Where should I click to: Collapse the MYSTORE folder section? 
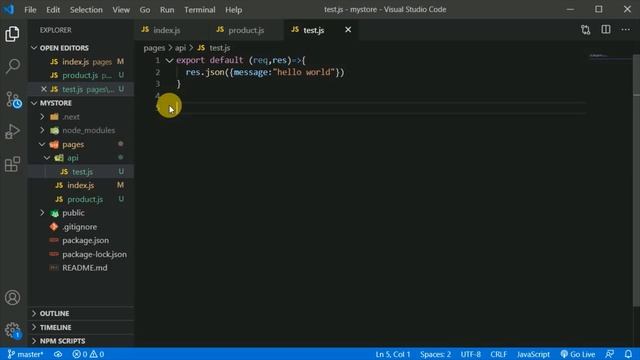tap(81, 103)
